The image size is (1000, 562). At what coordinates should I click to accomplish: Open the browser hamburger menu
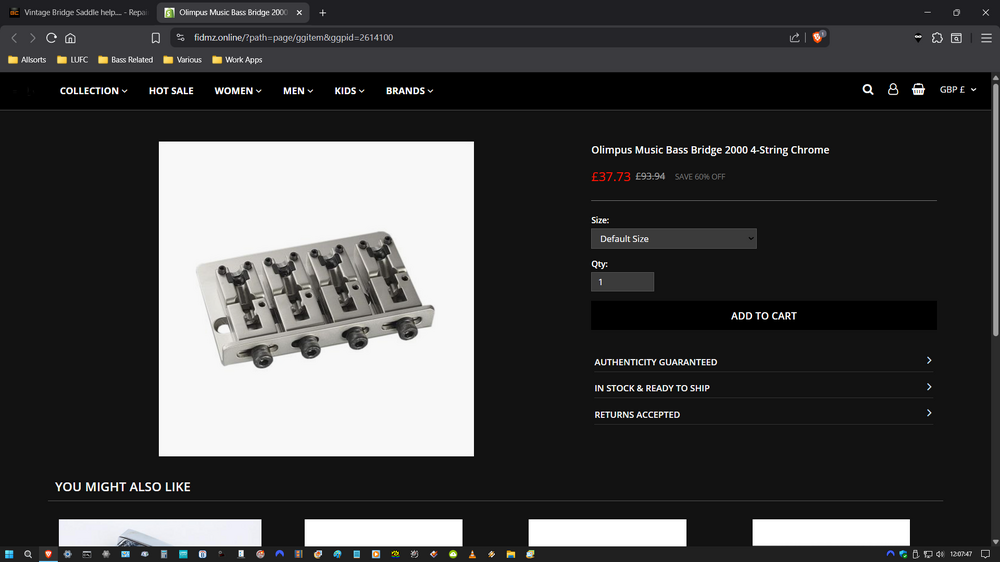coord(986,38)
